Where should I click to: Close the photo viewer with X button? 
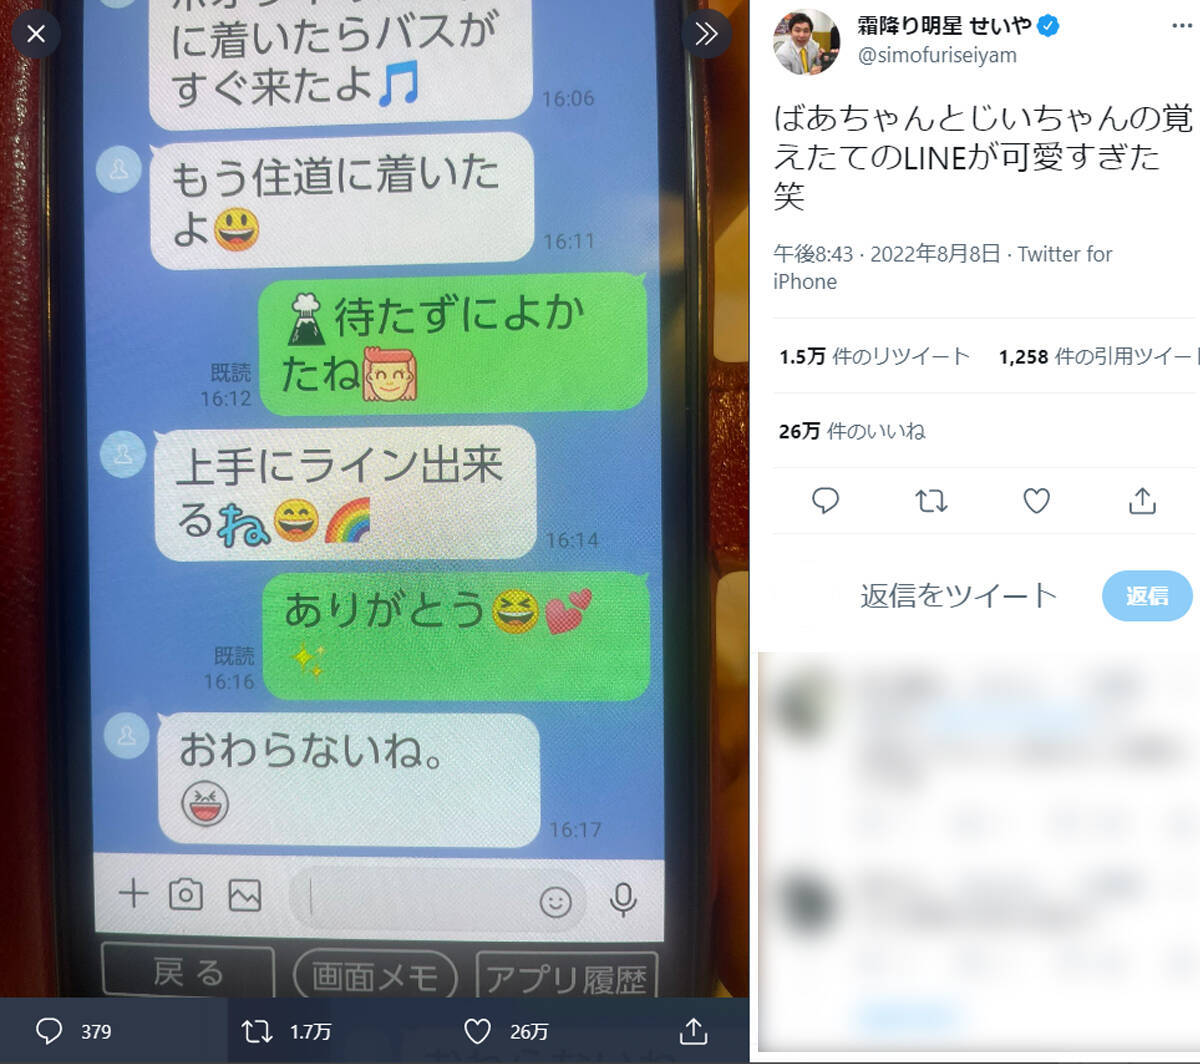pos(36,34)
